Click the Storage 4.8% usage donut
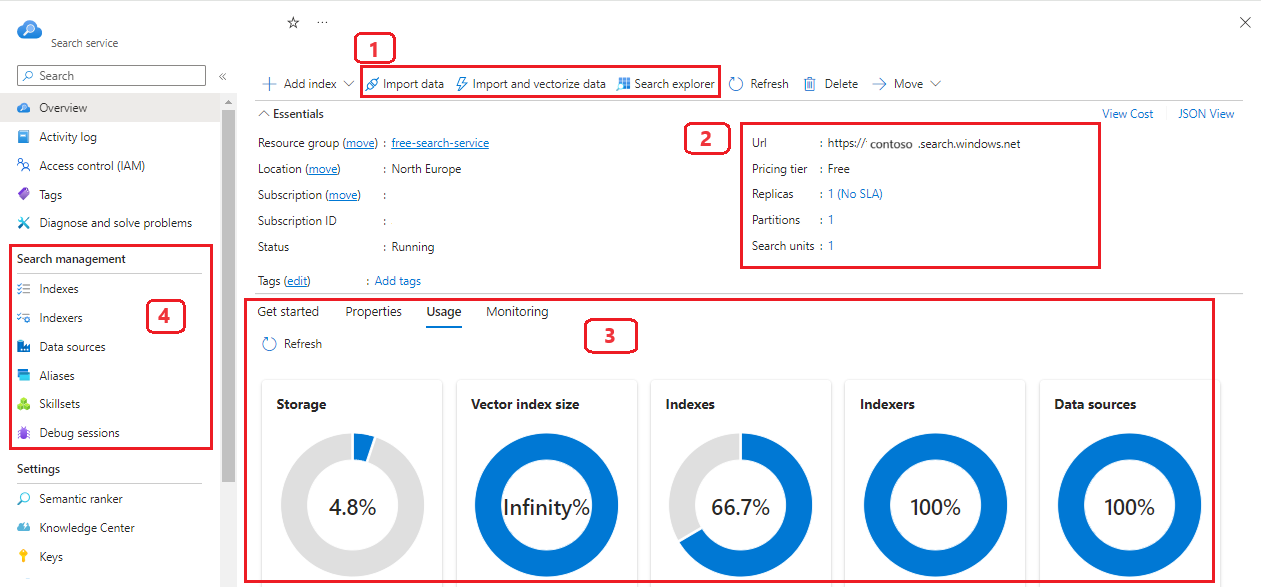The width and height of the screenshot is (1261, 587). tap(353, 507)
